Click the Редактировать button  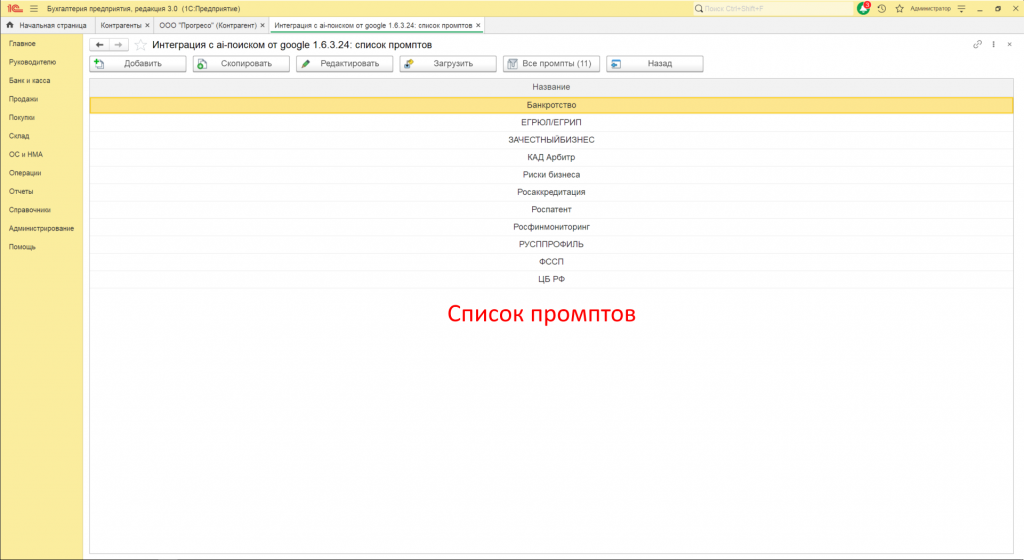pos(344,63)
